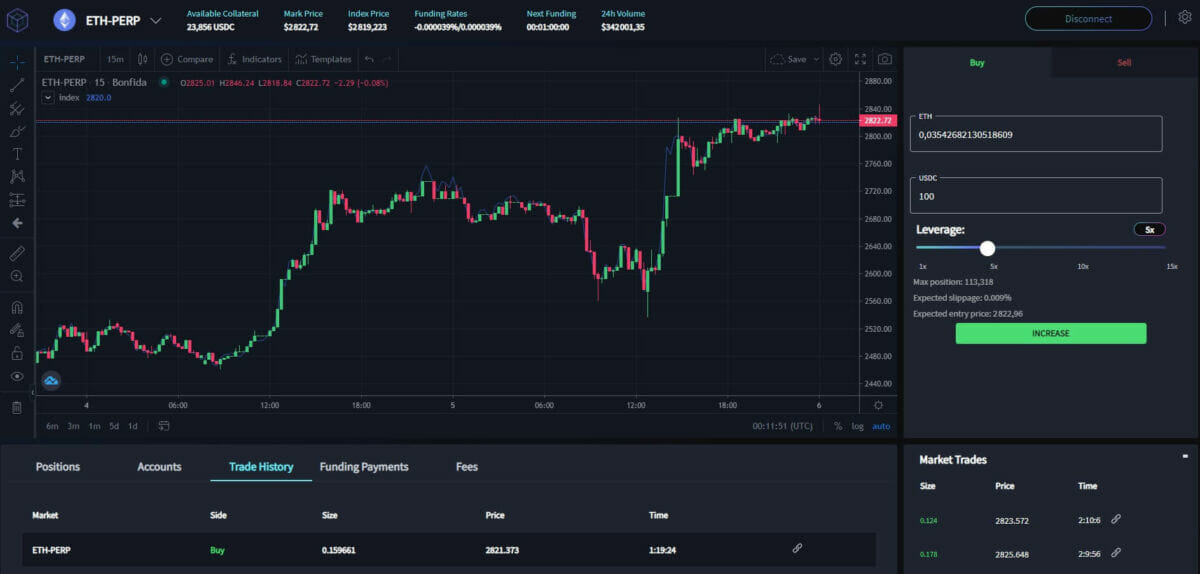Screen dimensions: 1200x574
Task: Enter fullscreen chart mode
Action: pyautogui.click(x=860, y=59)
